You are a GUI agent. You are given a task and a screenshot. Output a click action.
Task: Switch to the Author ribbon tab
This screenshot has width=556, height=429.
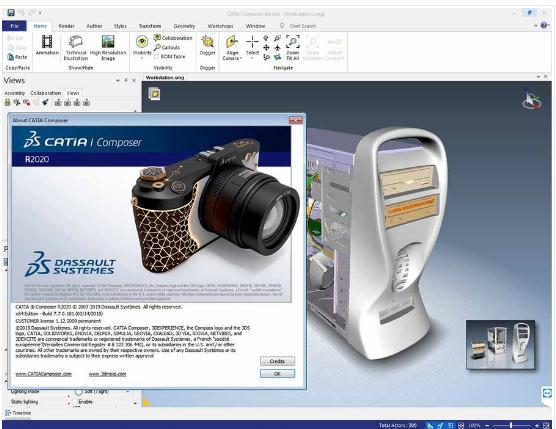94,26
